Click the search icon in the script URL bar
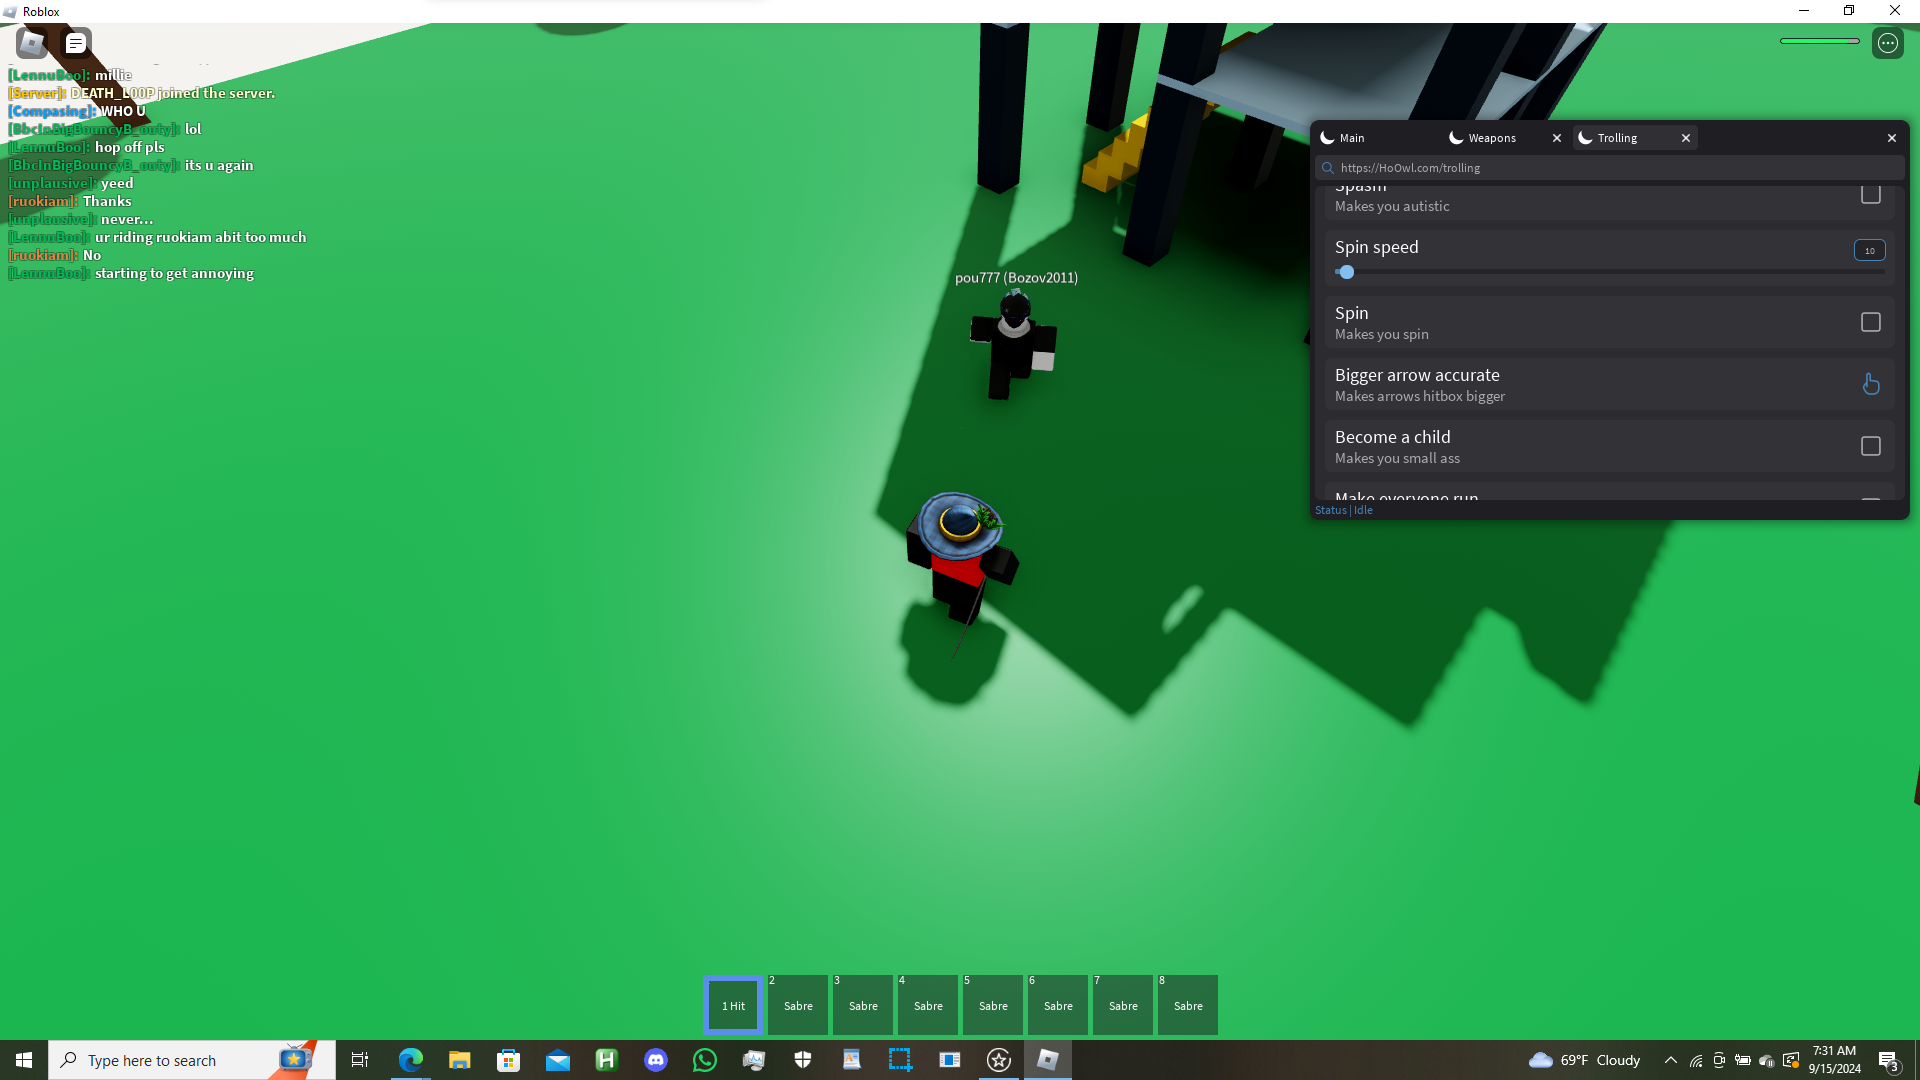This screenshot has height=1080, width=1920. (x=1328, y=168)
